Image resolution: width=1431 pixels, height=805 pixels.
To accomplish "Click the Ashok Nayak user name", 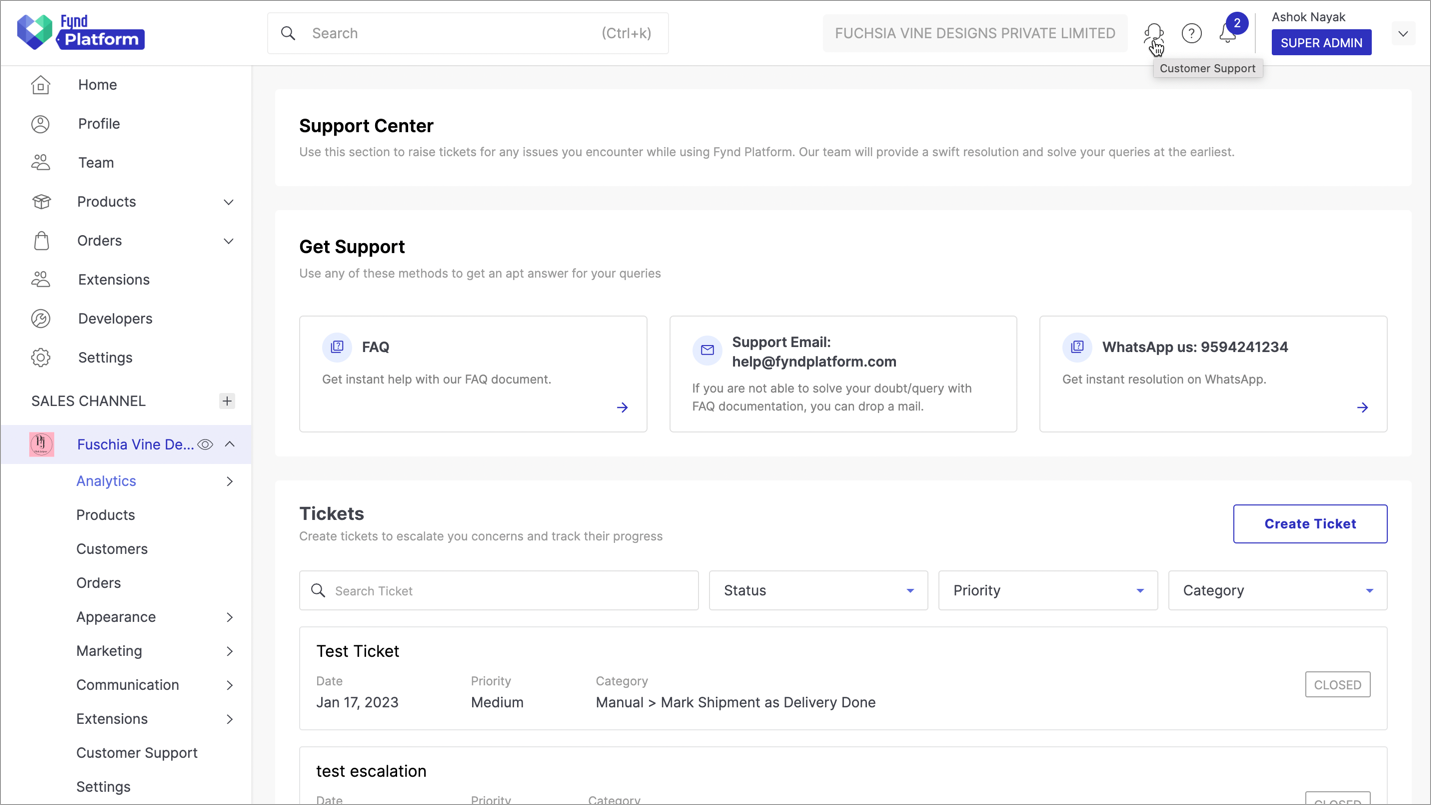I will (1308, 17).
